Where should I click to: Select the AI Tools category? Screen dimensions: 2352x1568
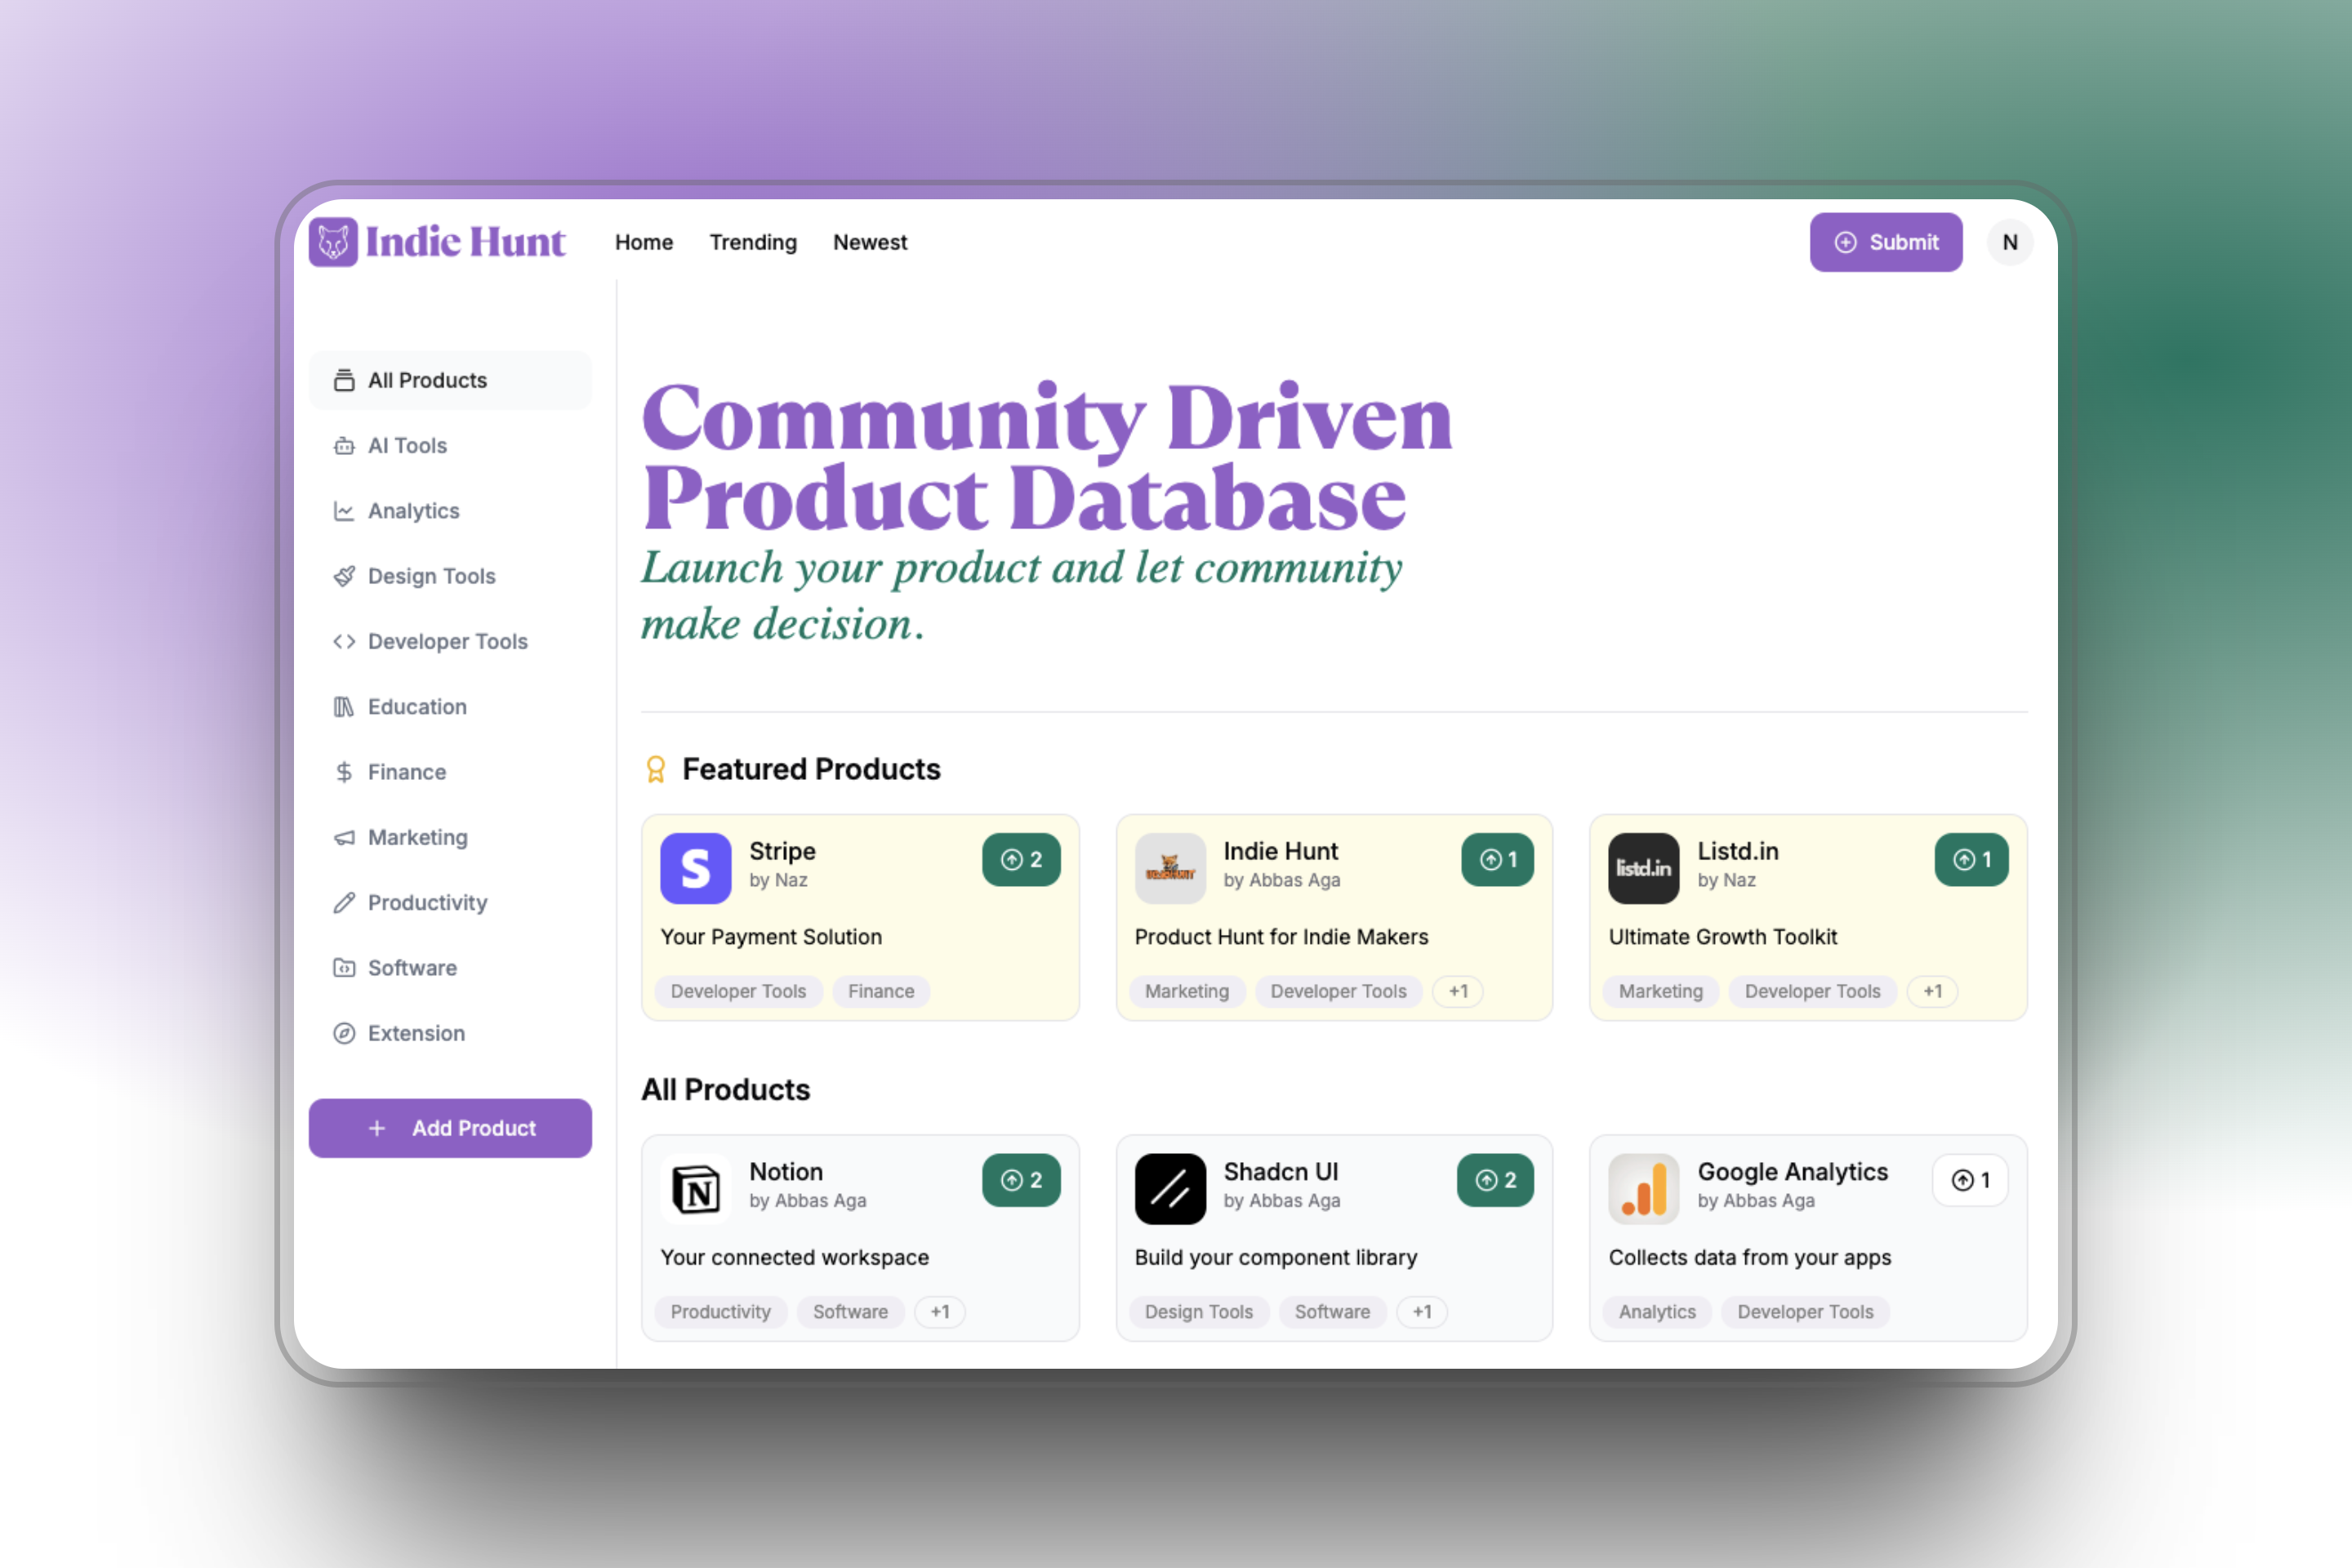[450, 446]
